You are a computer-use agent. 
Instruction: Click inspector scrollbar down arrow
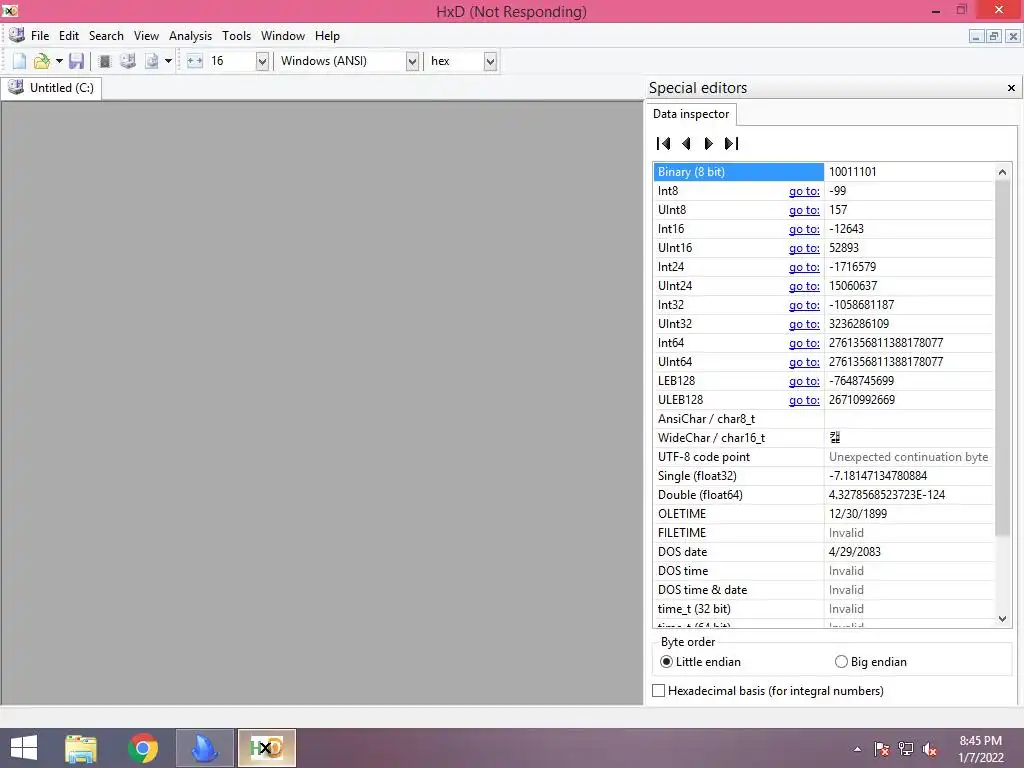[1002, 618]
